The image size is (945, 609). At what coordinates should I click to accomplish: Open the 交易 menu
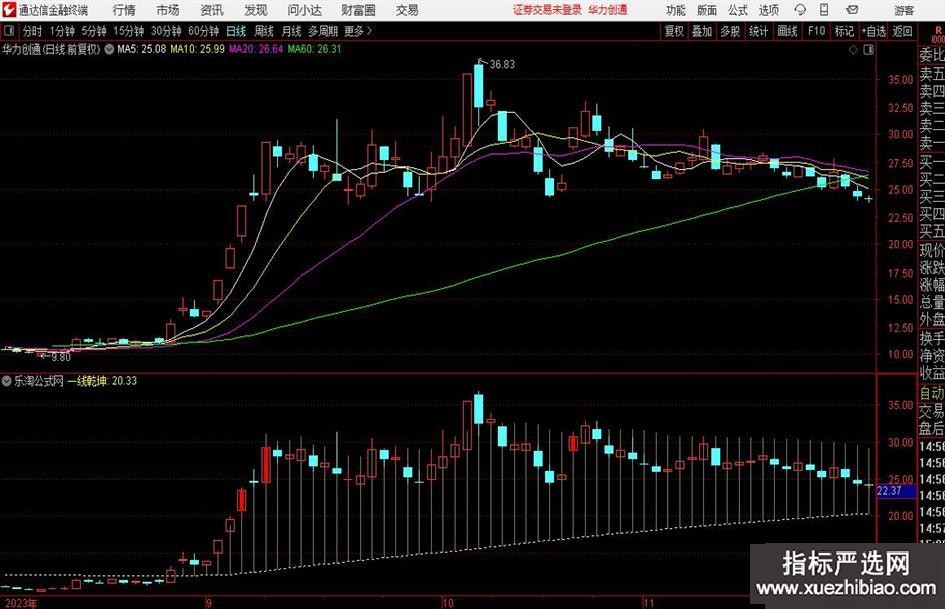407,10
